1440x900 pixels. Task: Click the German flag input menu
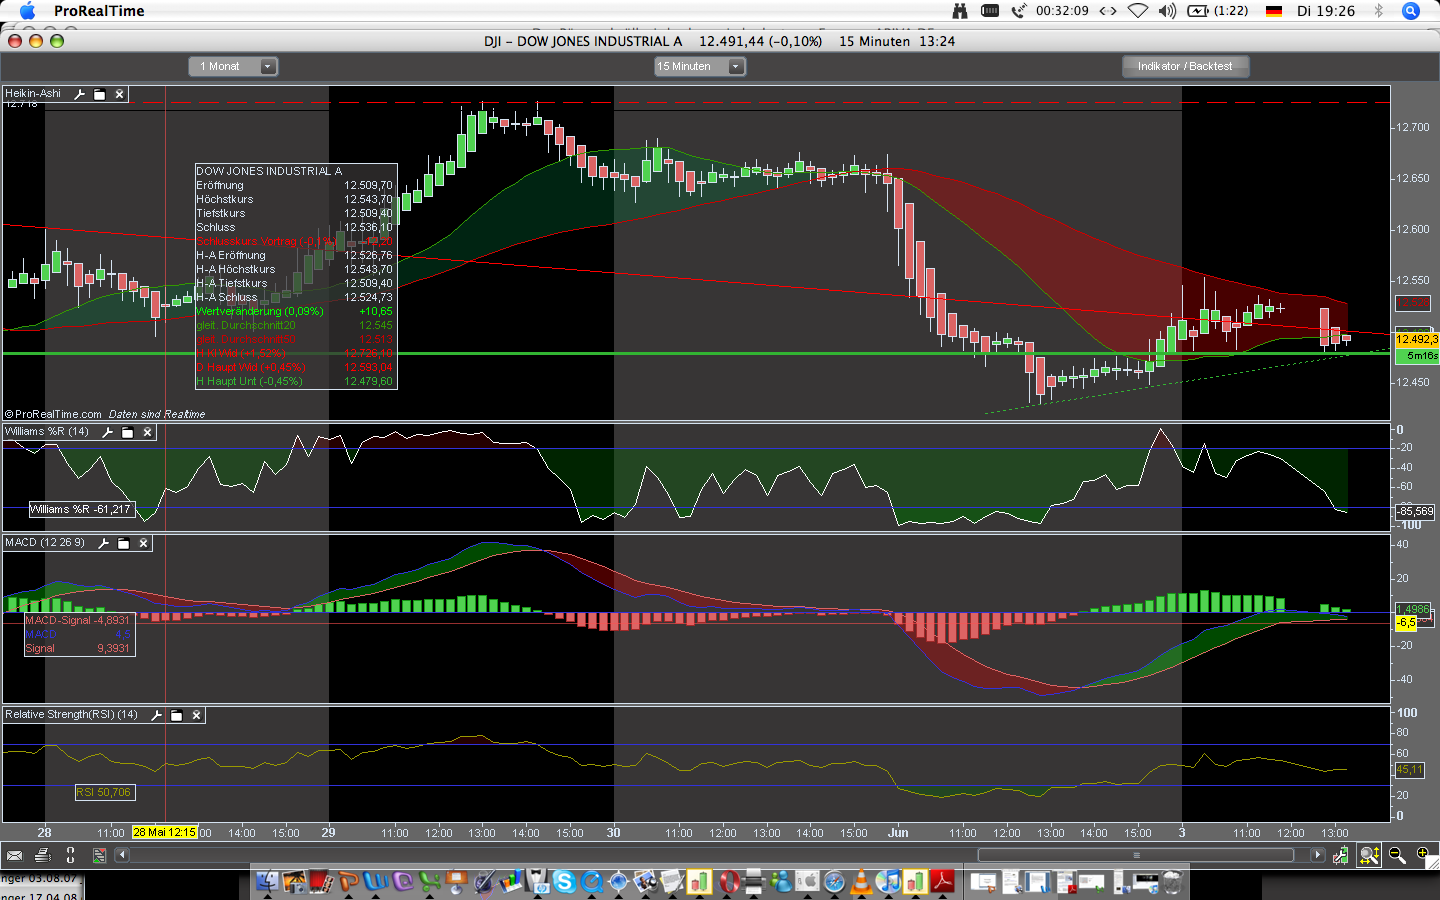point(1274,11)
